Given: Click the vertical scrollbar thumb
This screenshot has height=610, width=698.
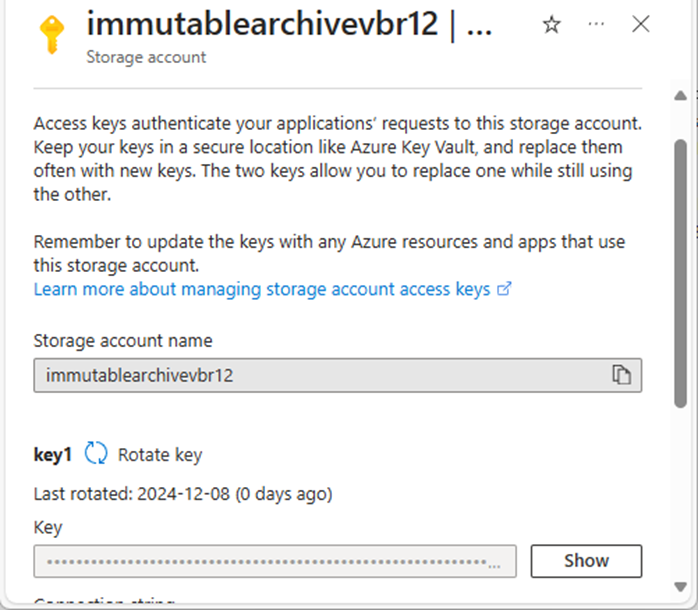Looking at the screenshot, I should (680, 274).
